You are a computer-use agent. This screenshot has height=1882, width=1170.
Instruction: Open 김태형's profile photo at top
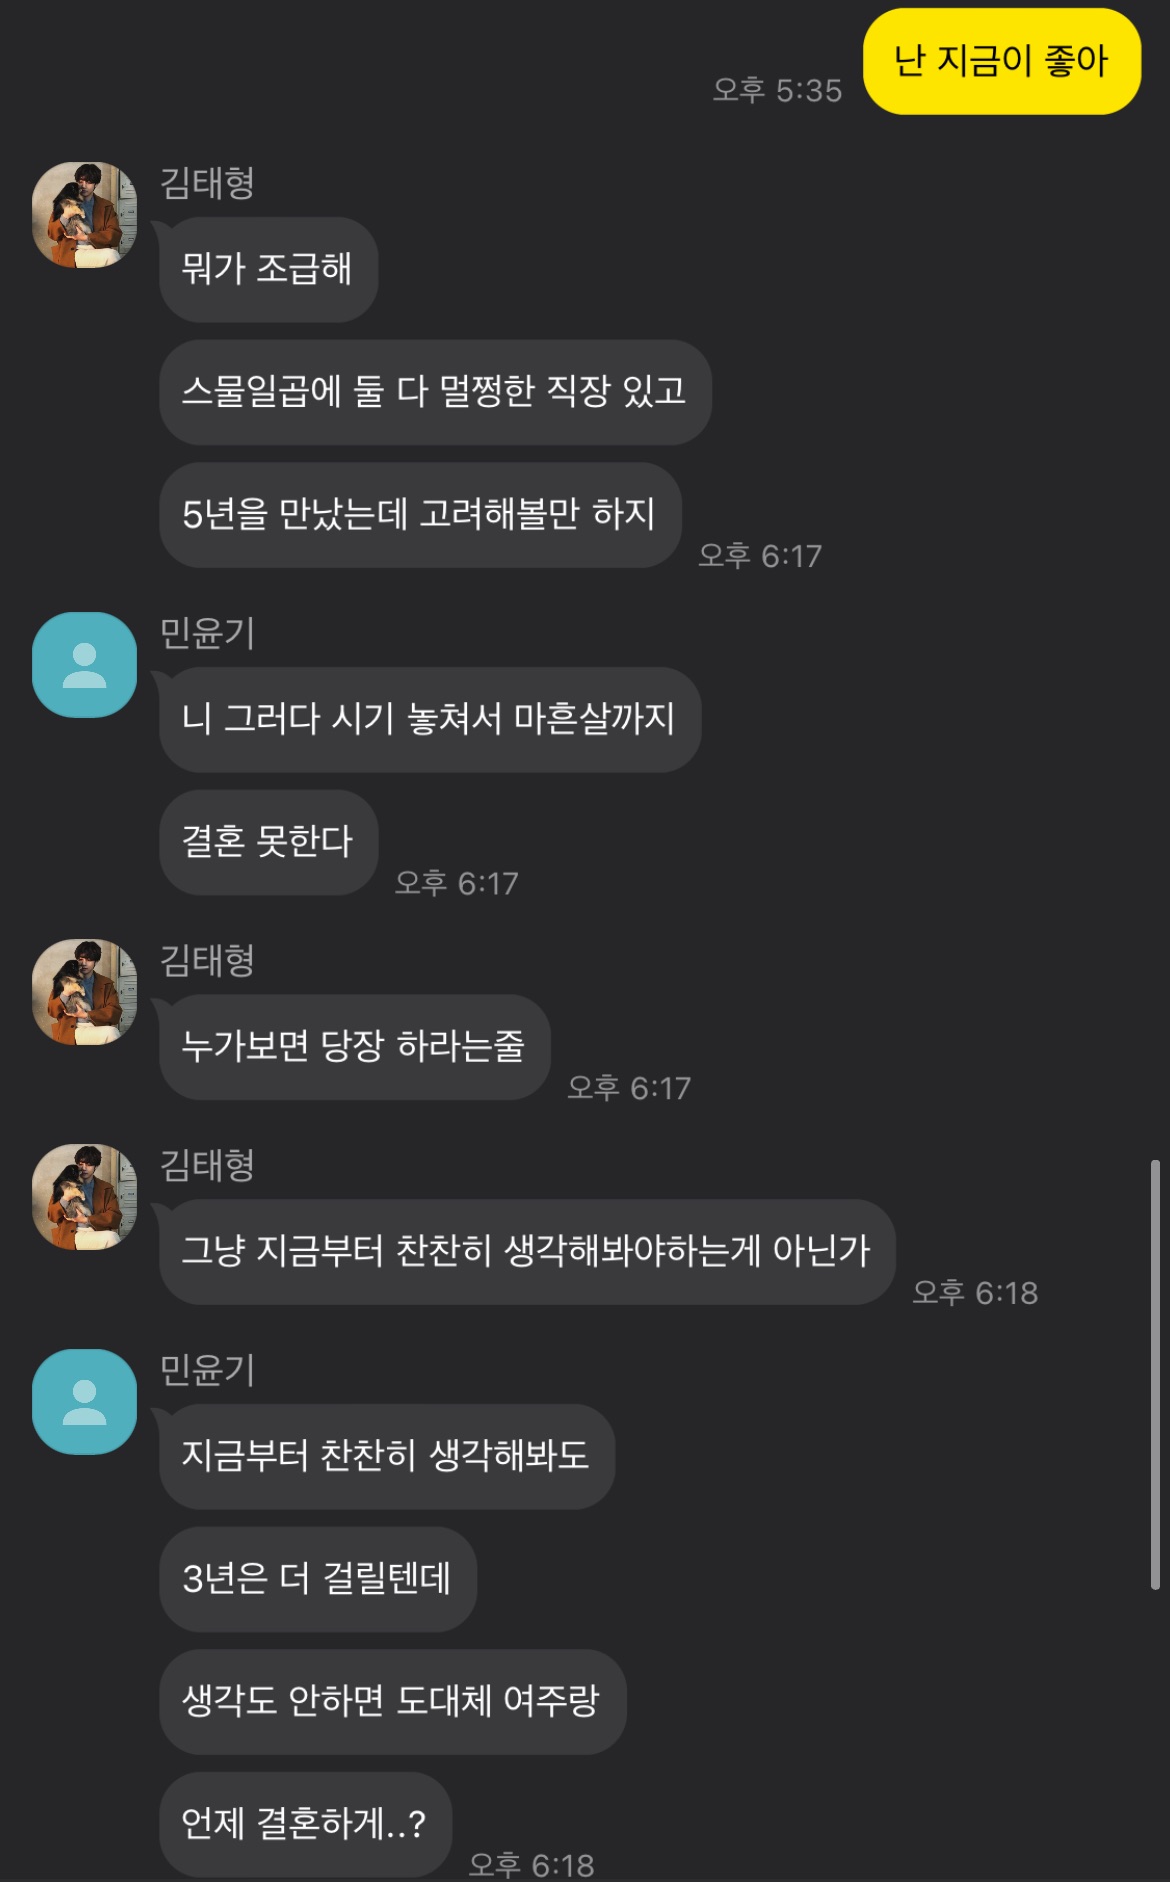click(85, 215)
